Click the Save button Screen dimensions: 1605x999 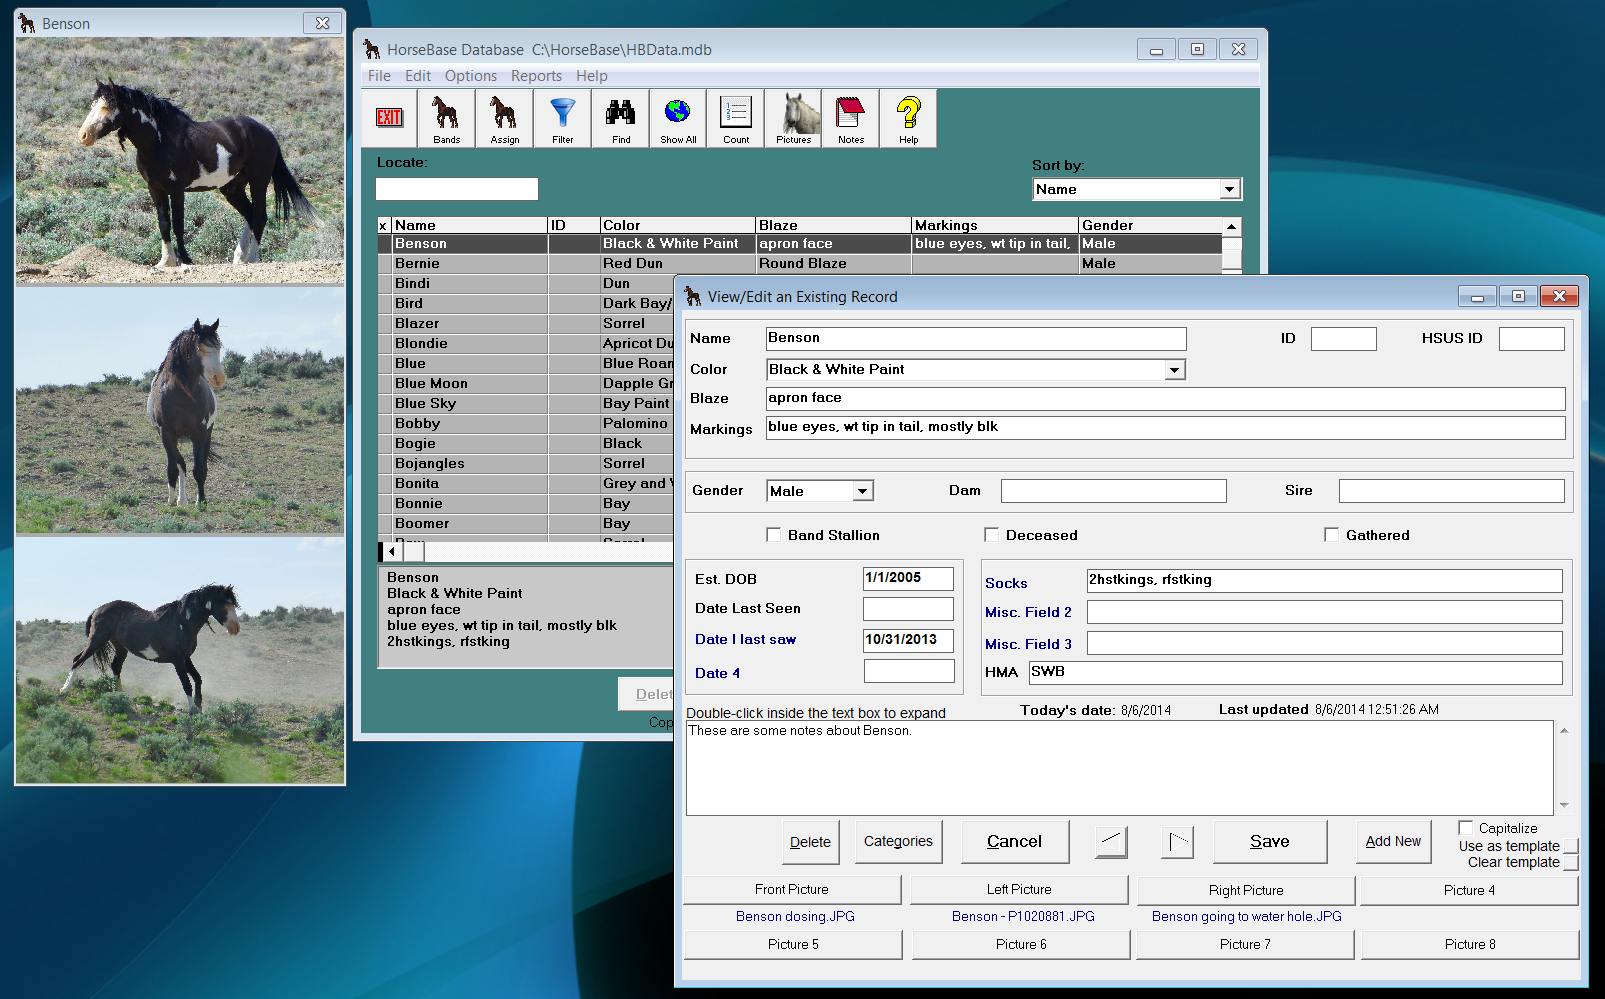coord(1270,842)
